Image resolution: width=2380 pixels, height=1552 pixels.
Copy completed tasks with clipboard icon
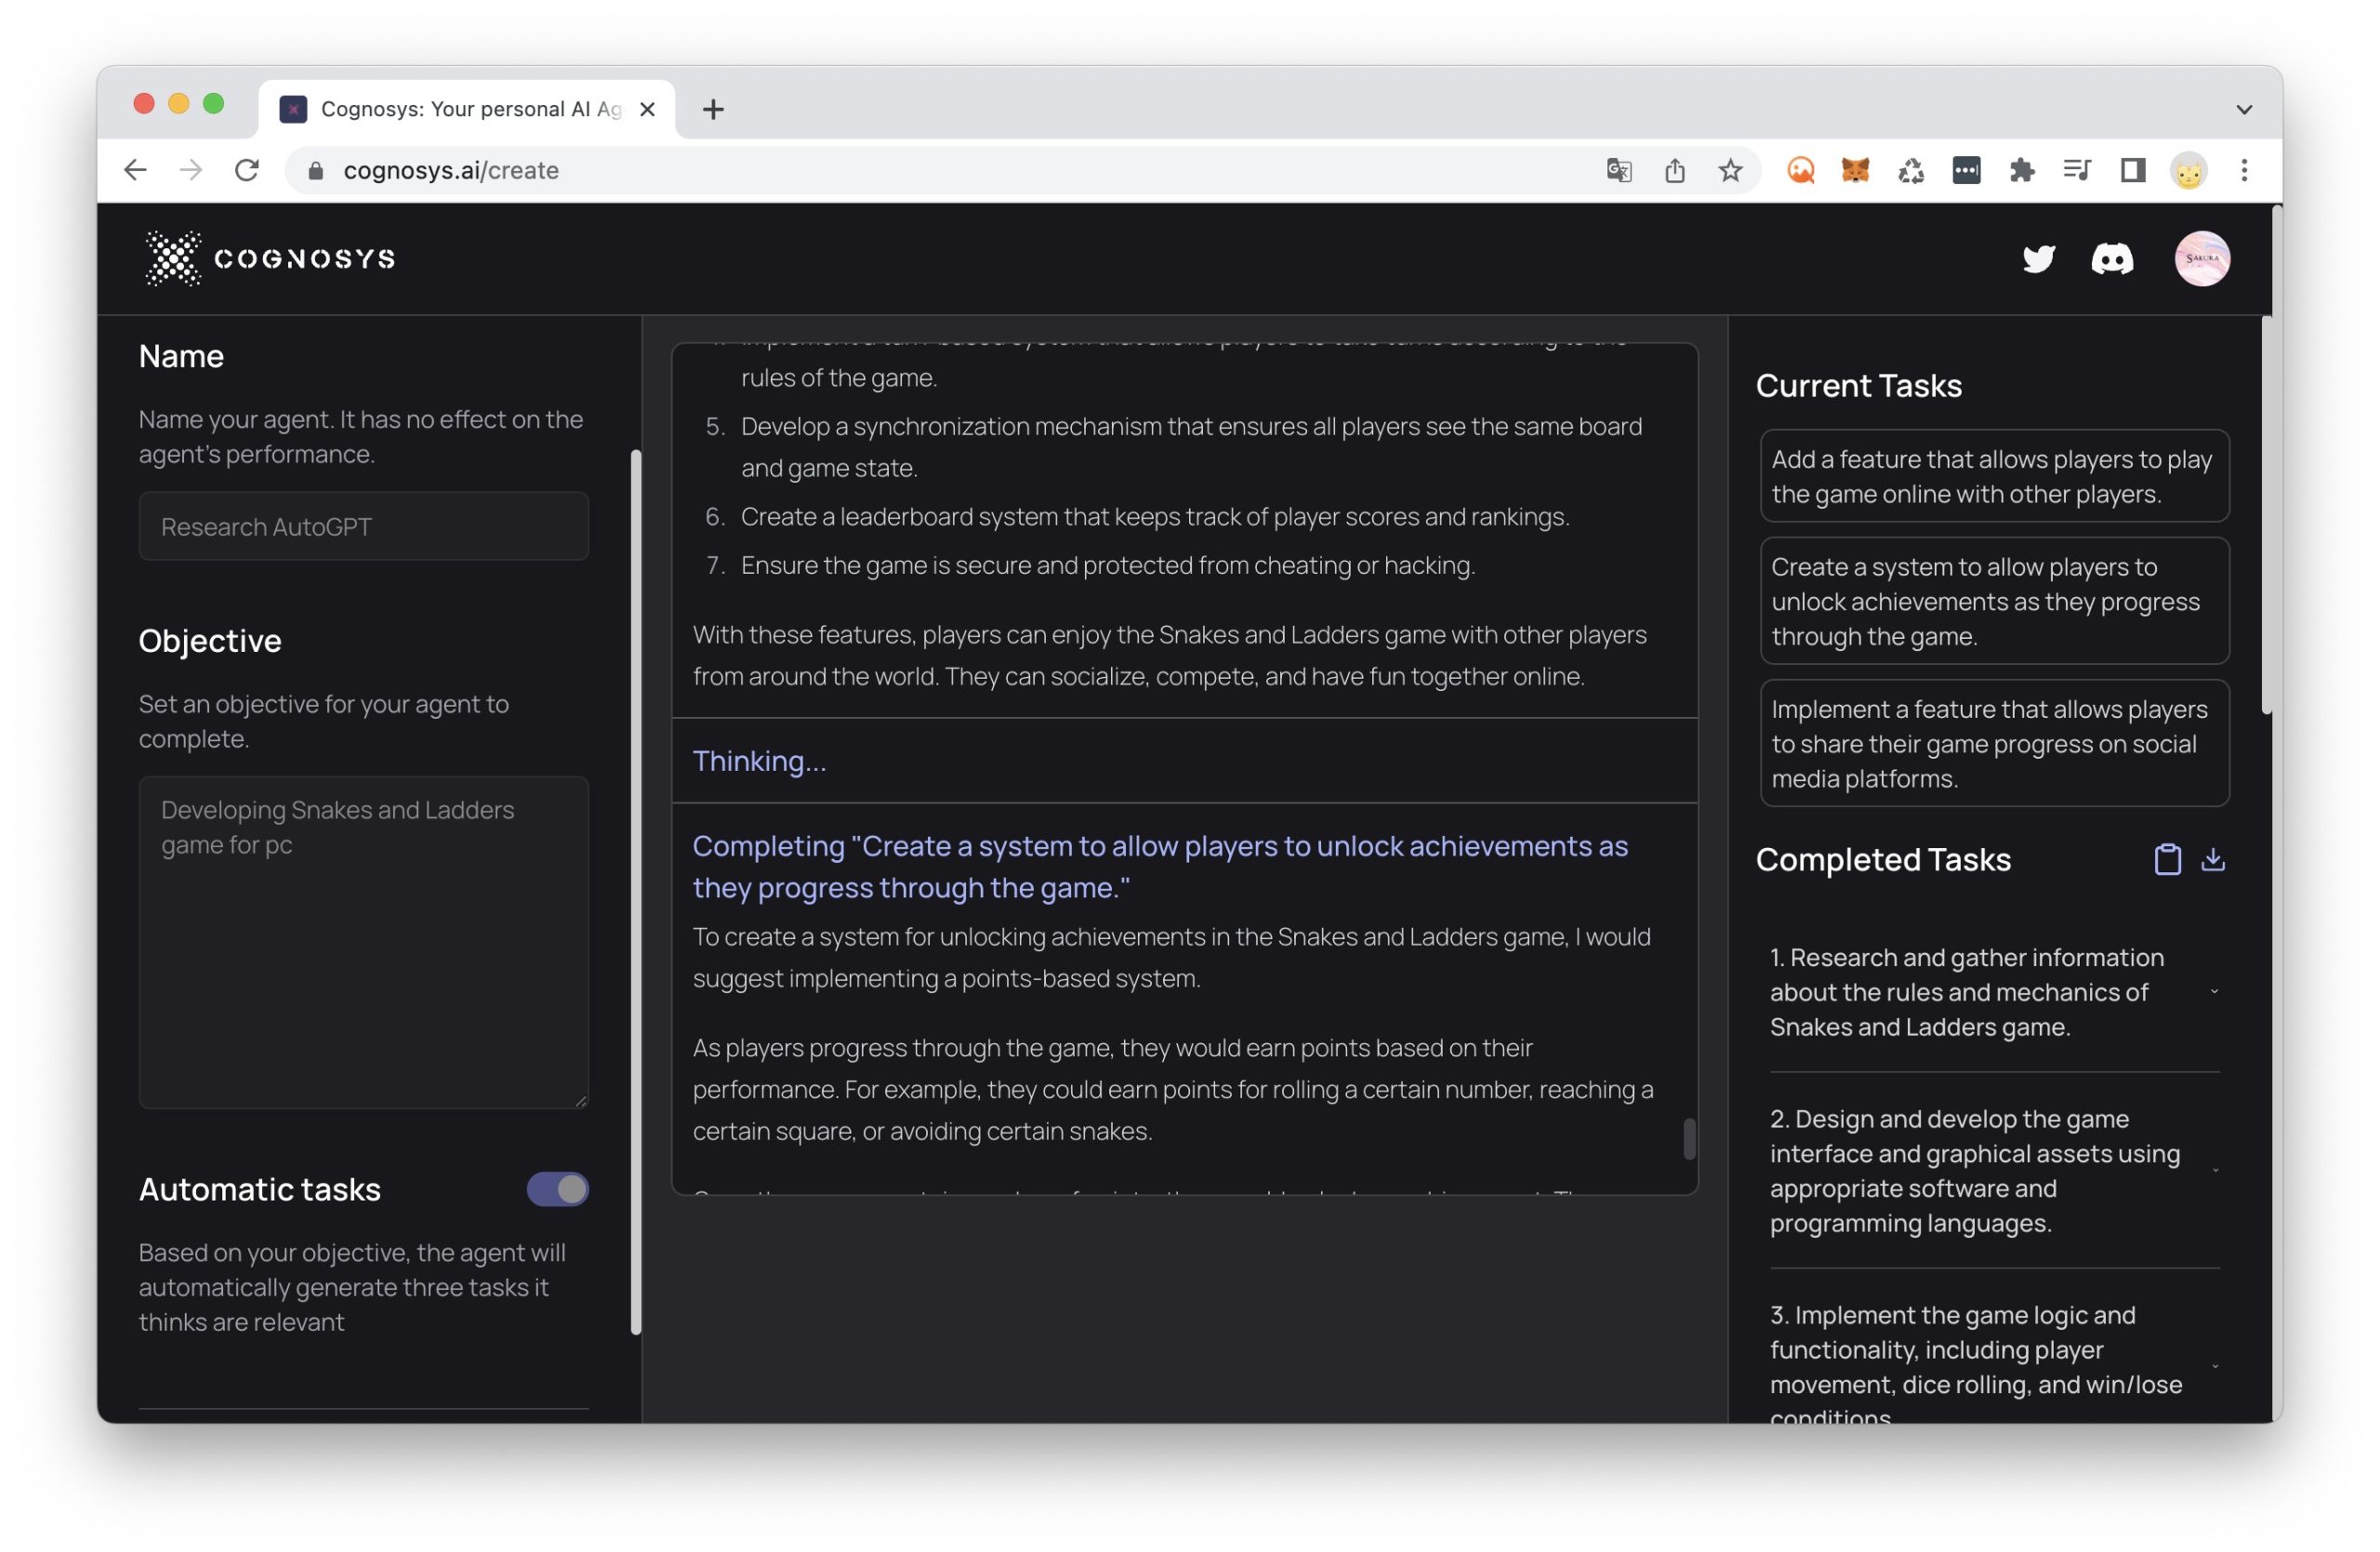(2167, 860)
